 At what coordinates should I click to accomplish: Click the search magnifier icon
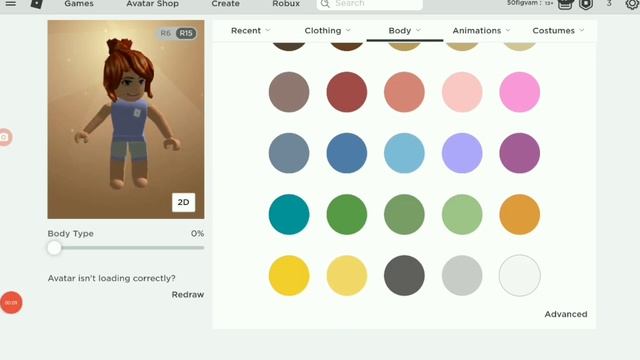pos(325,4)
